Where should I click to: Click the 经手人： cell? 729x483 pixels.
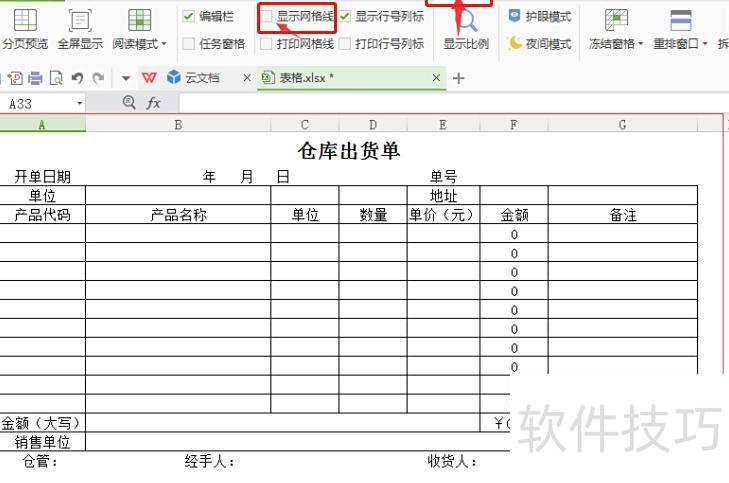tap(210, 461)
